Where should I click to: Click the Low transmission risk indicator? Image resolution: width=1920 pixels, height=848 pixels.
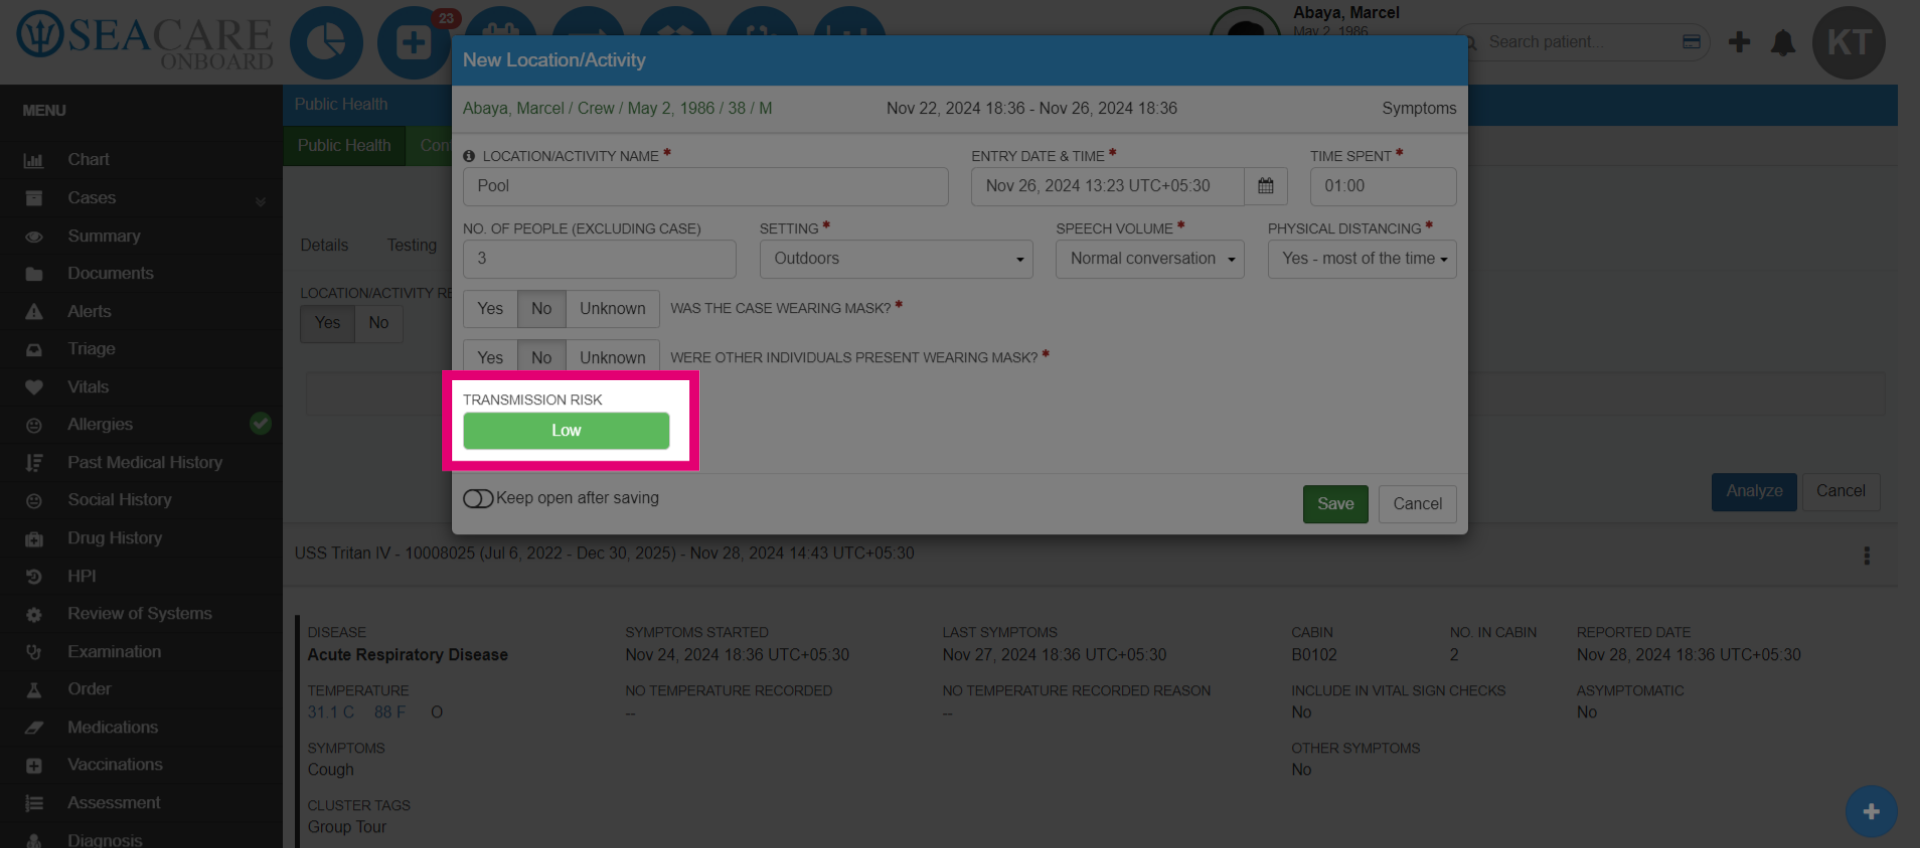coord(566,431)
